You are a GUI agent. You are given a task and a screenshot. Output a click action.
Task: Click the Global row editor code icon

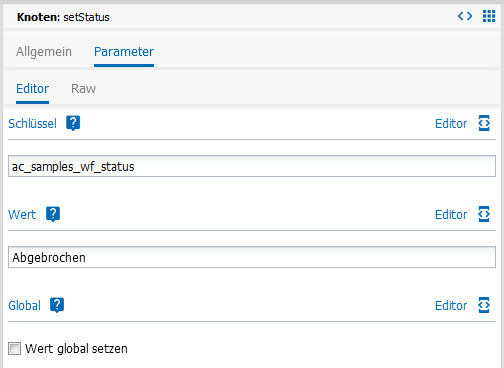click(x=484, y=305)
